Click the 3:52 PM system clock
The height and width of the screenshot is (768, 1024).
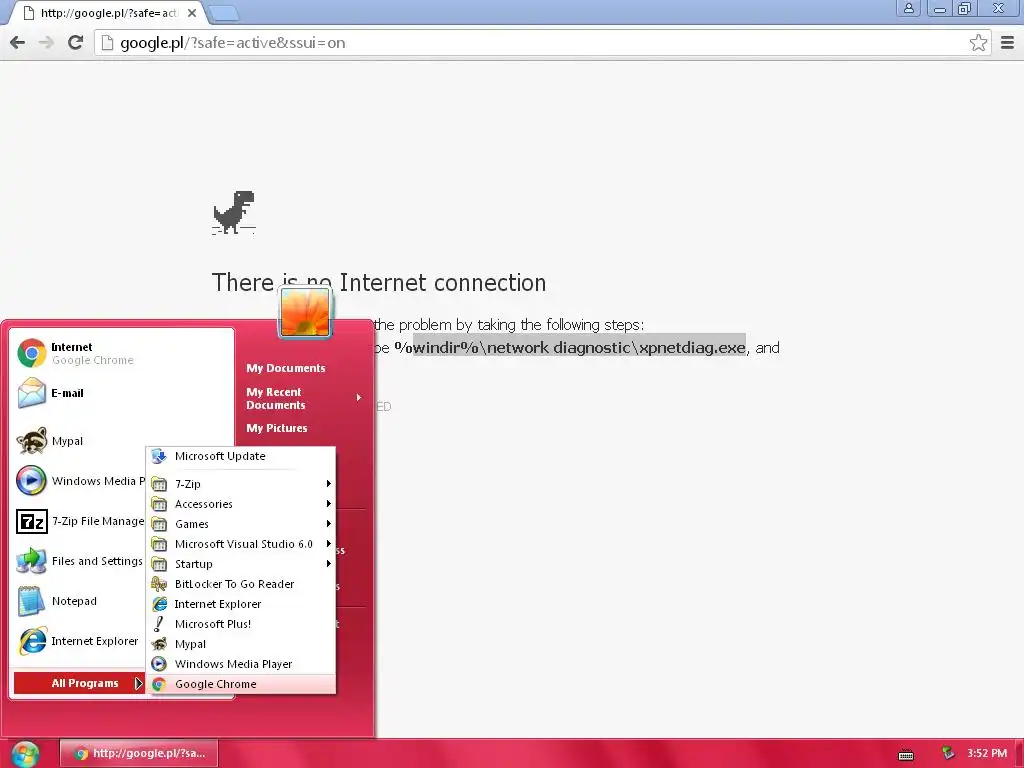pyautogui.click(x=986, y=754)
